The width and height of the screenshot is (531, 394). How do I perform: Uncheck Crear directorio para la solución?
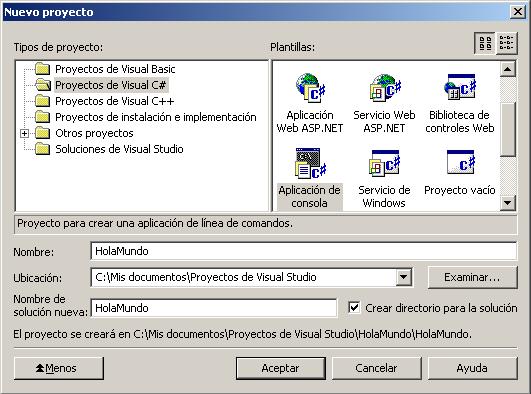pos(354,308)
